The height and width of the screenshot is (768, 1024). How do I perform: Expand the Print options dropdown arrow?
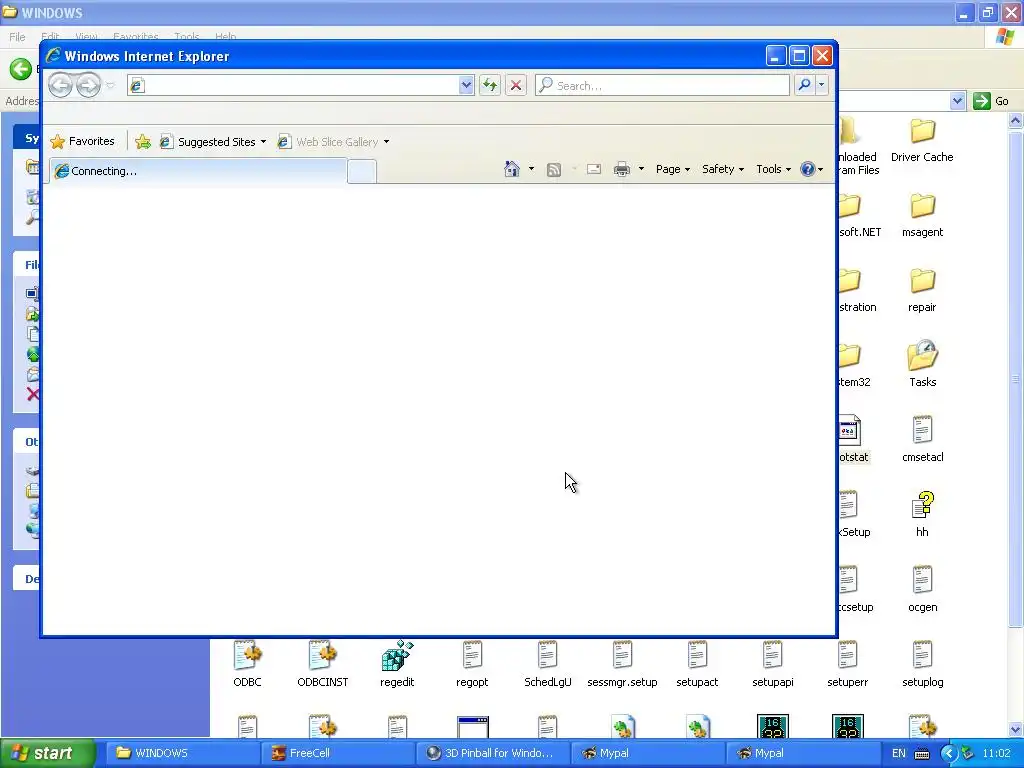641,169
